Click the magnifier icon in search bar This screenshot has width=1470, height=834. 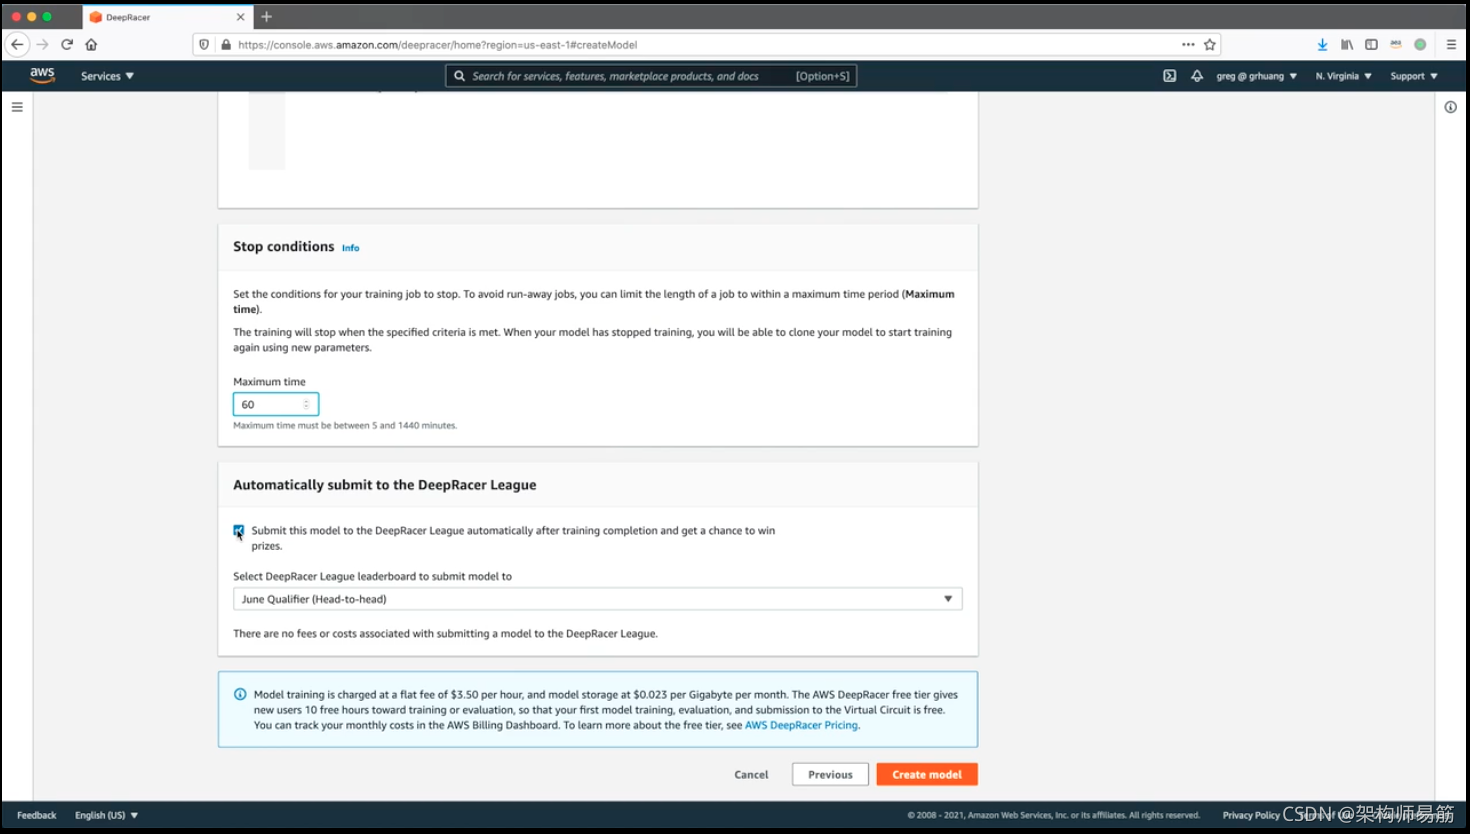tap(459, 76)
